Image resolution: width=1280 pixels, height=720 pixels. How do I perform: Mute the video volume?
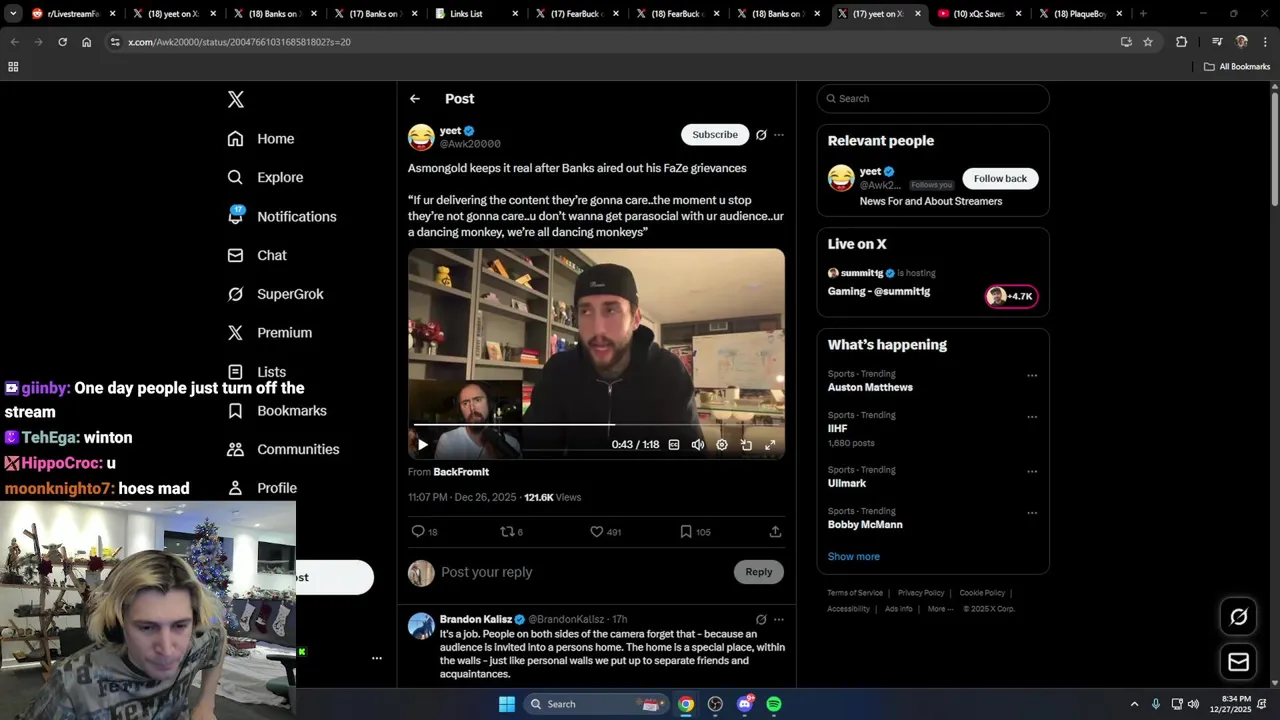pyautogui.click(x=698, y=445)
